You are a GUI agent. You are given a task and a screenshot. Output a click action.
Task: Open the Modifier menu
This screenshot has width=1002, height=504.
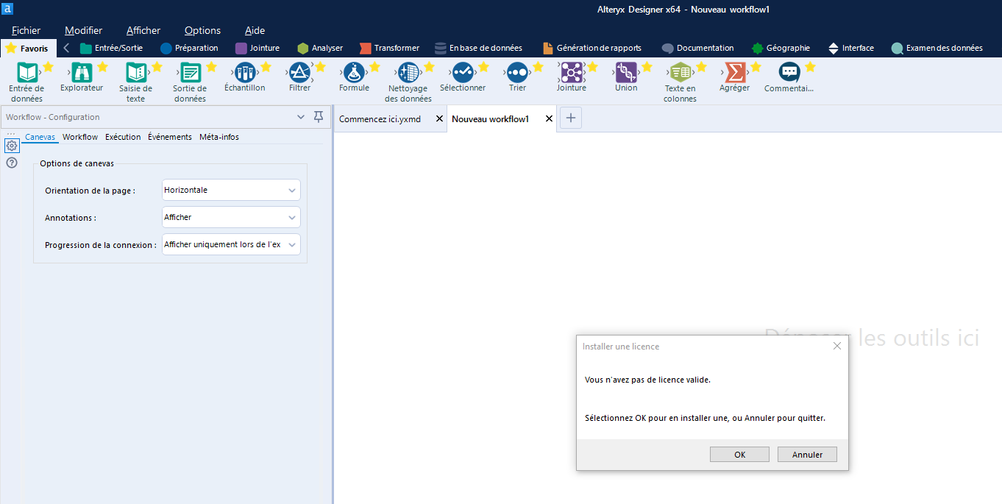[x=83, y=31]
